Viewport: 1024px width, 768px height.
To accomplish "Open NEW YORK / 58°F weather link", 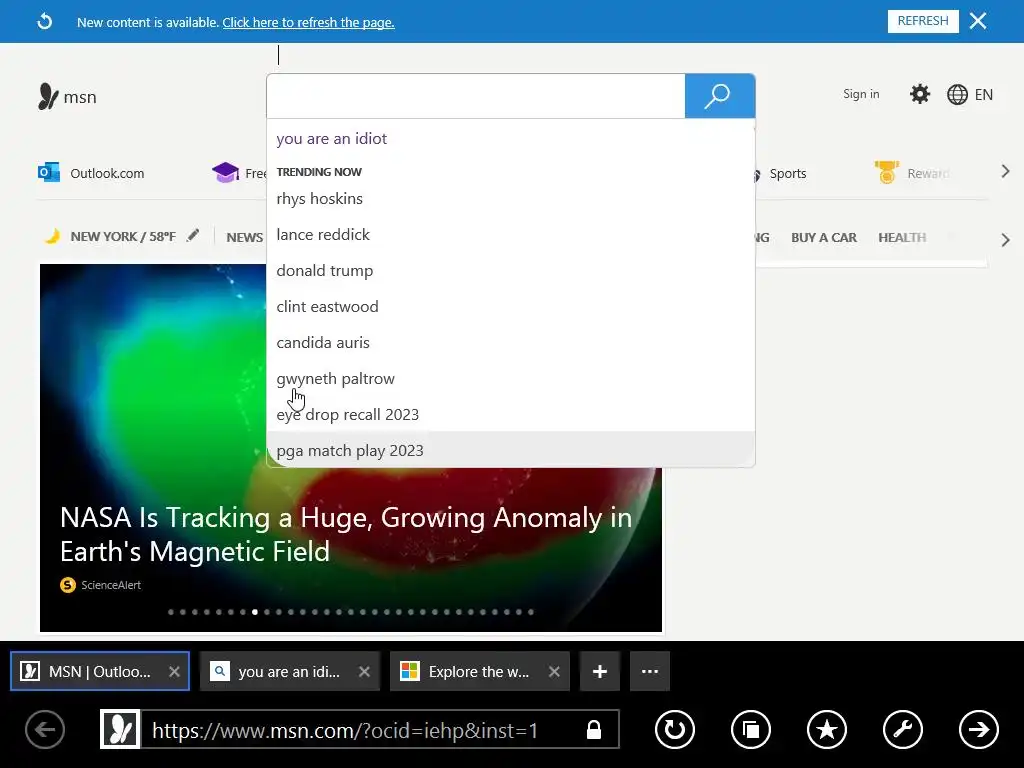I will tap(123, 236).
